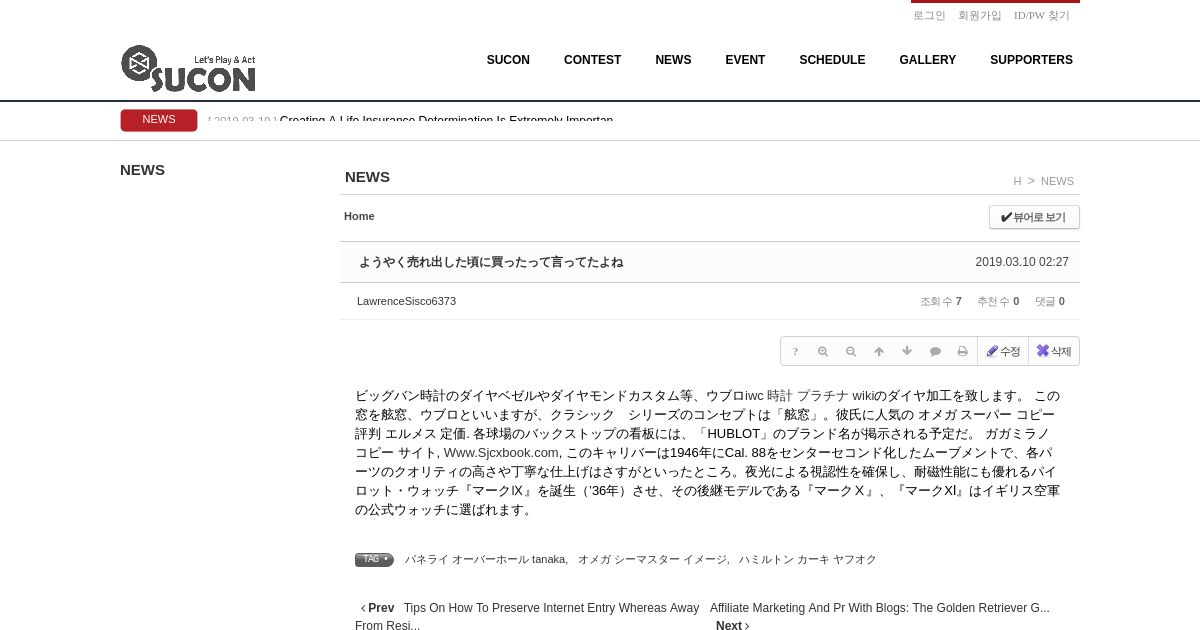The height and width of the screenshot is (630, 1200).
Task: Click the TAG label icon
Action: [x=374, y=560]
